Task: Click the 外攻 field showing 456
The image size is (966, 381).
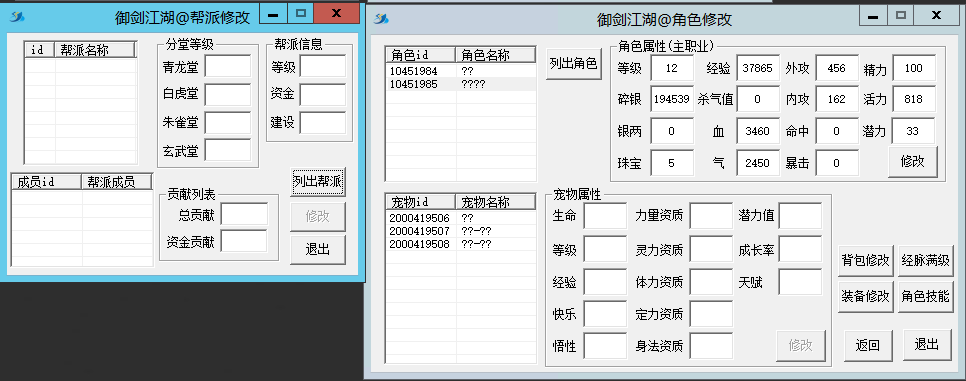Action: 837,68
